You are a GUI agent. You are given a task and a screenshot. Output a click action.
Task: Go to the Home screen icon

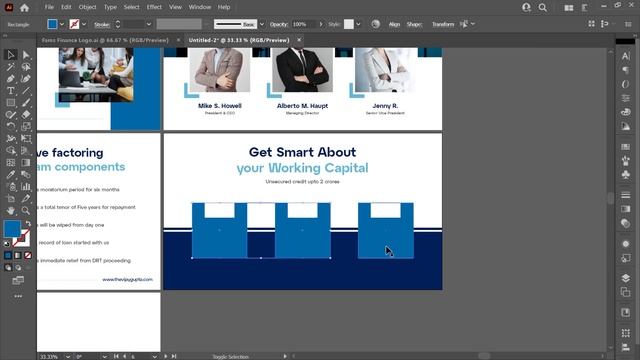pos(24,7)
